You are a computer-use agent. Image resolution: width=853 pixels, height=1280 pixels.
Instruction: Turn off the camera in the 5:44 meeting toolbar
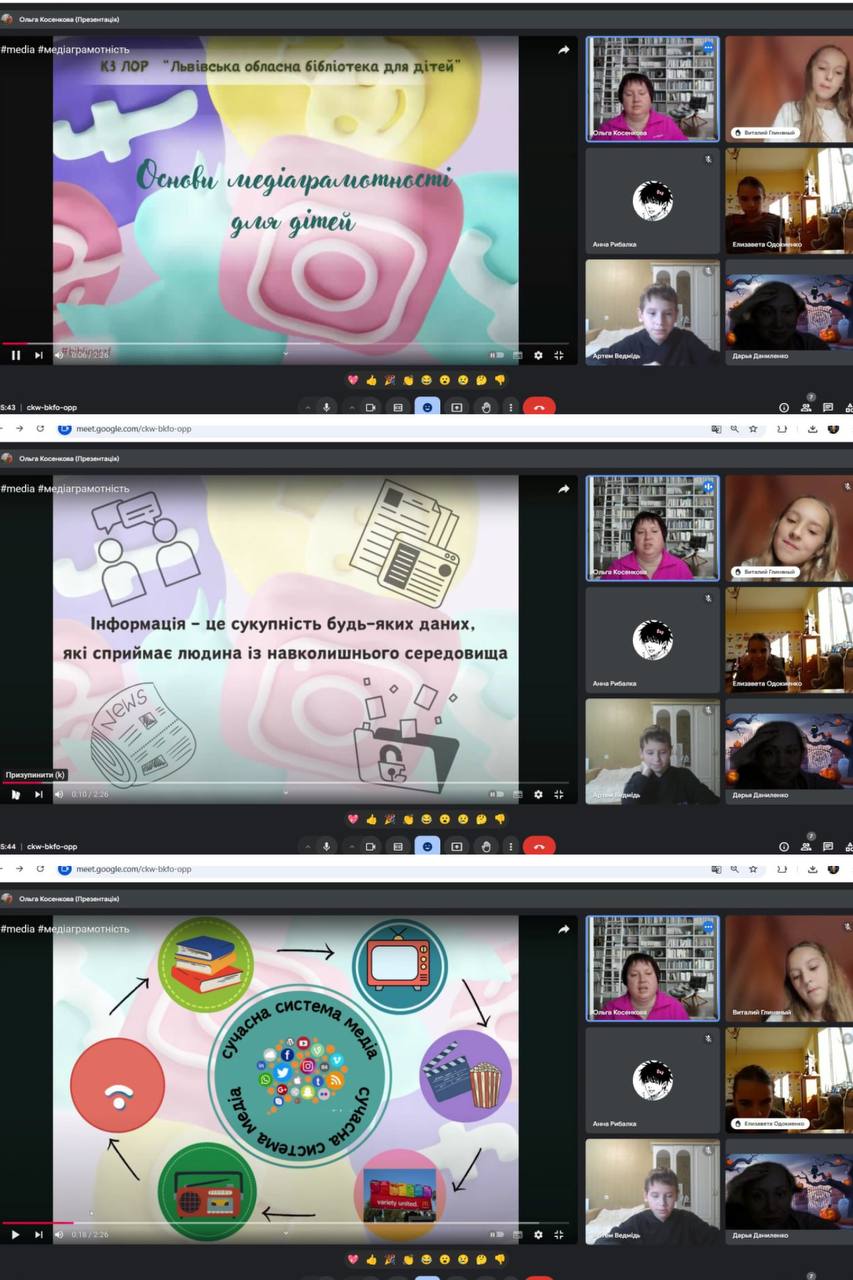[x=370, y=846]
